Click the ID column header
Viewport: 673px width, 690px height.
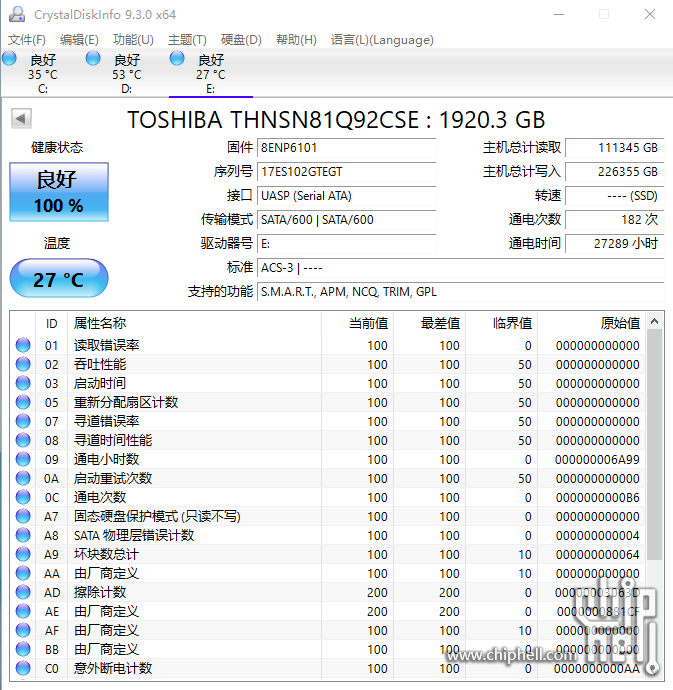click(x=51, y=323)
